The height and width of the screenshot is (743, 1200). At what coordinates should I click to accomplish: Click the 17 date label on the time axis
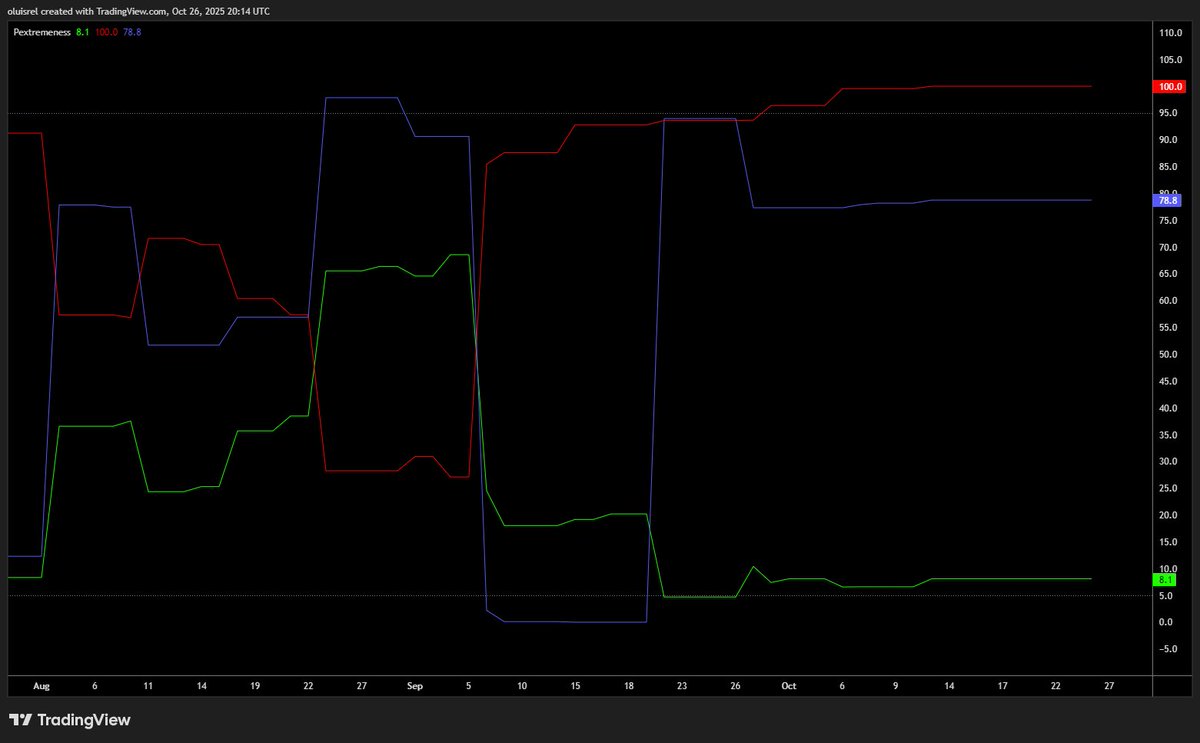pos(1003,687)
